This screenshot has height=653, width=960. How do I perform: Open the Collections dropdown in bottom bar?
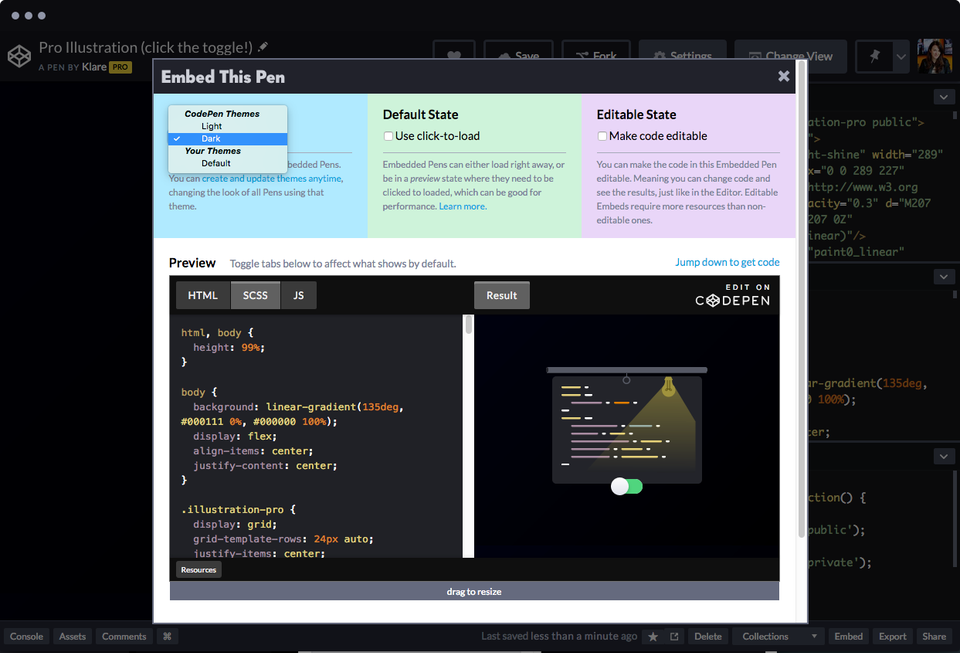click(777, 636)
